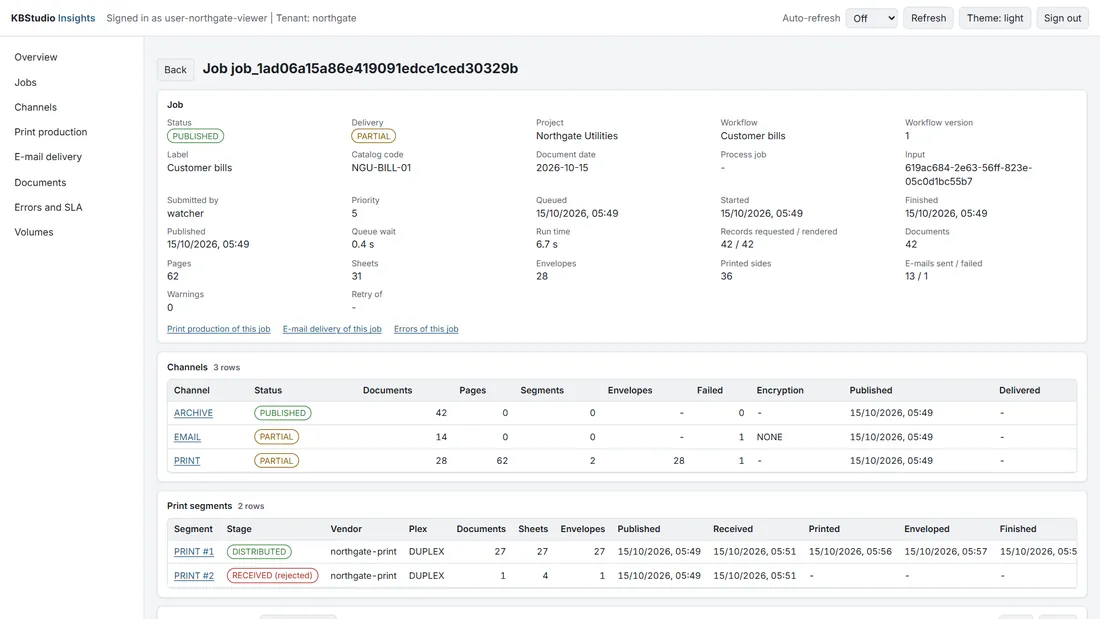Screen dimensions: 1100x619
Task: Open the ARCHIVE channel link
Action: [193, 413]
